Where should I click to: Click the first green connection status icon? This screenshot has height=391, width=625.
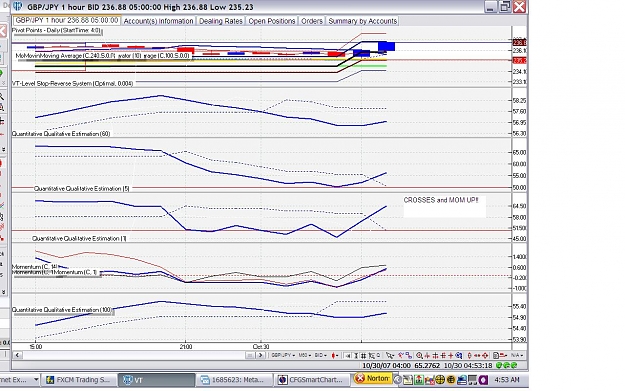(499, 365)
